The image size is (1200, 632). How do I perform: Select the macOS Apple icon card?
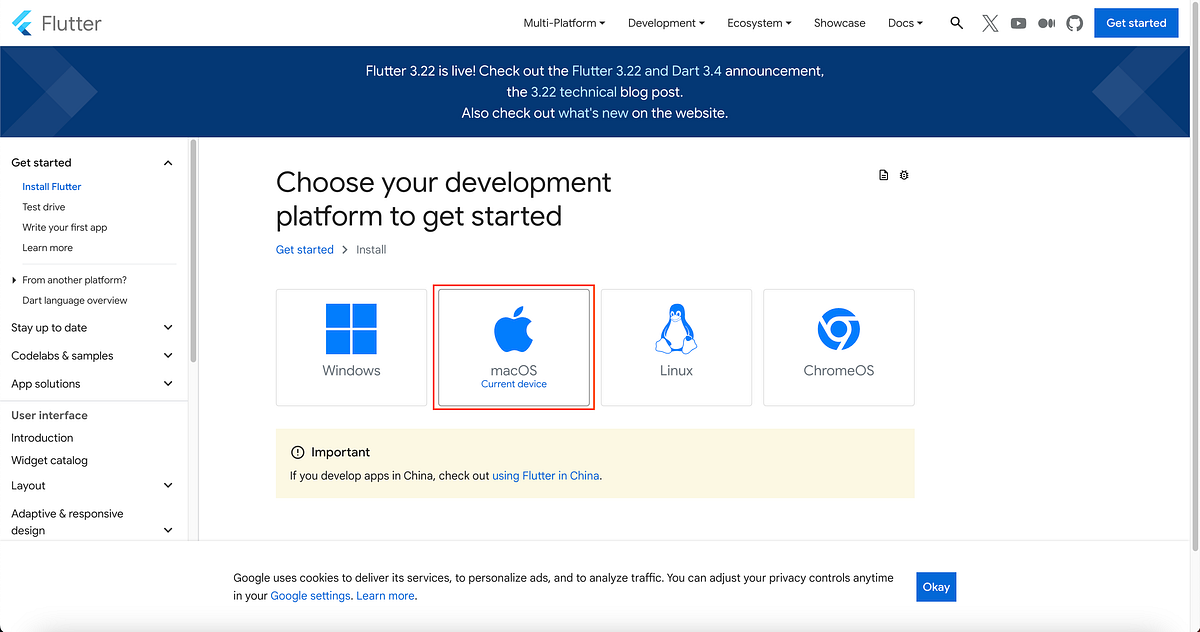click(x=513, y=326)
